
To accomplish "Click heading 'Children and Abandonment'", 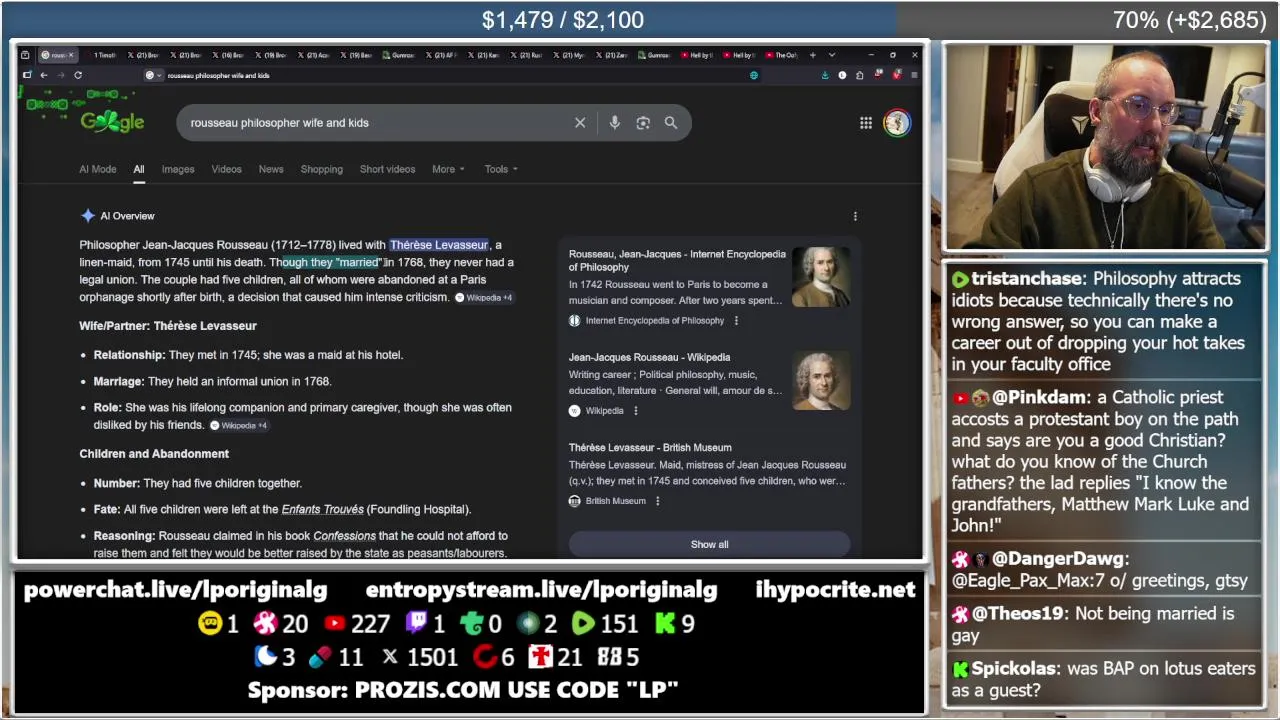I will 154,454.
